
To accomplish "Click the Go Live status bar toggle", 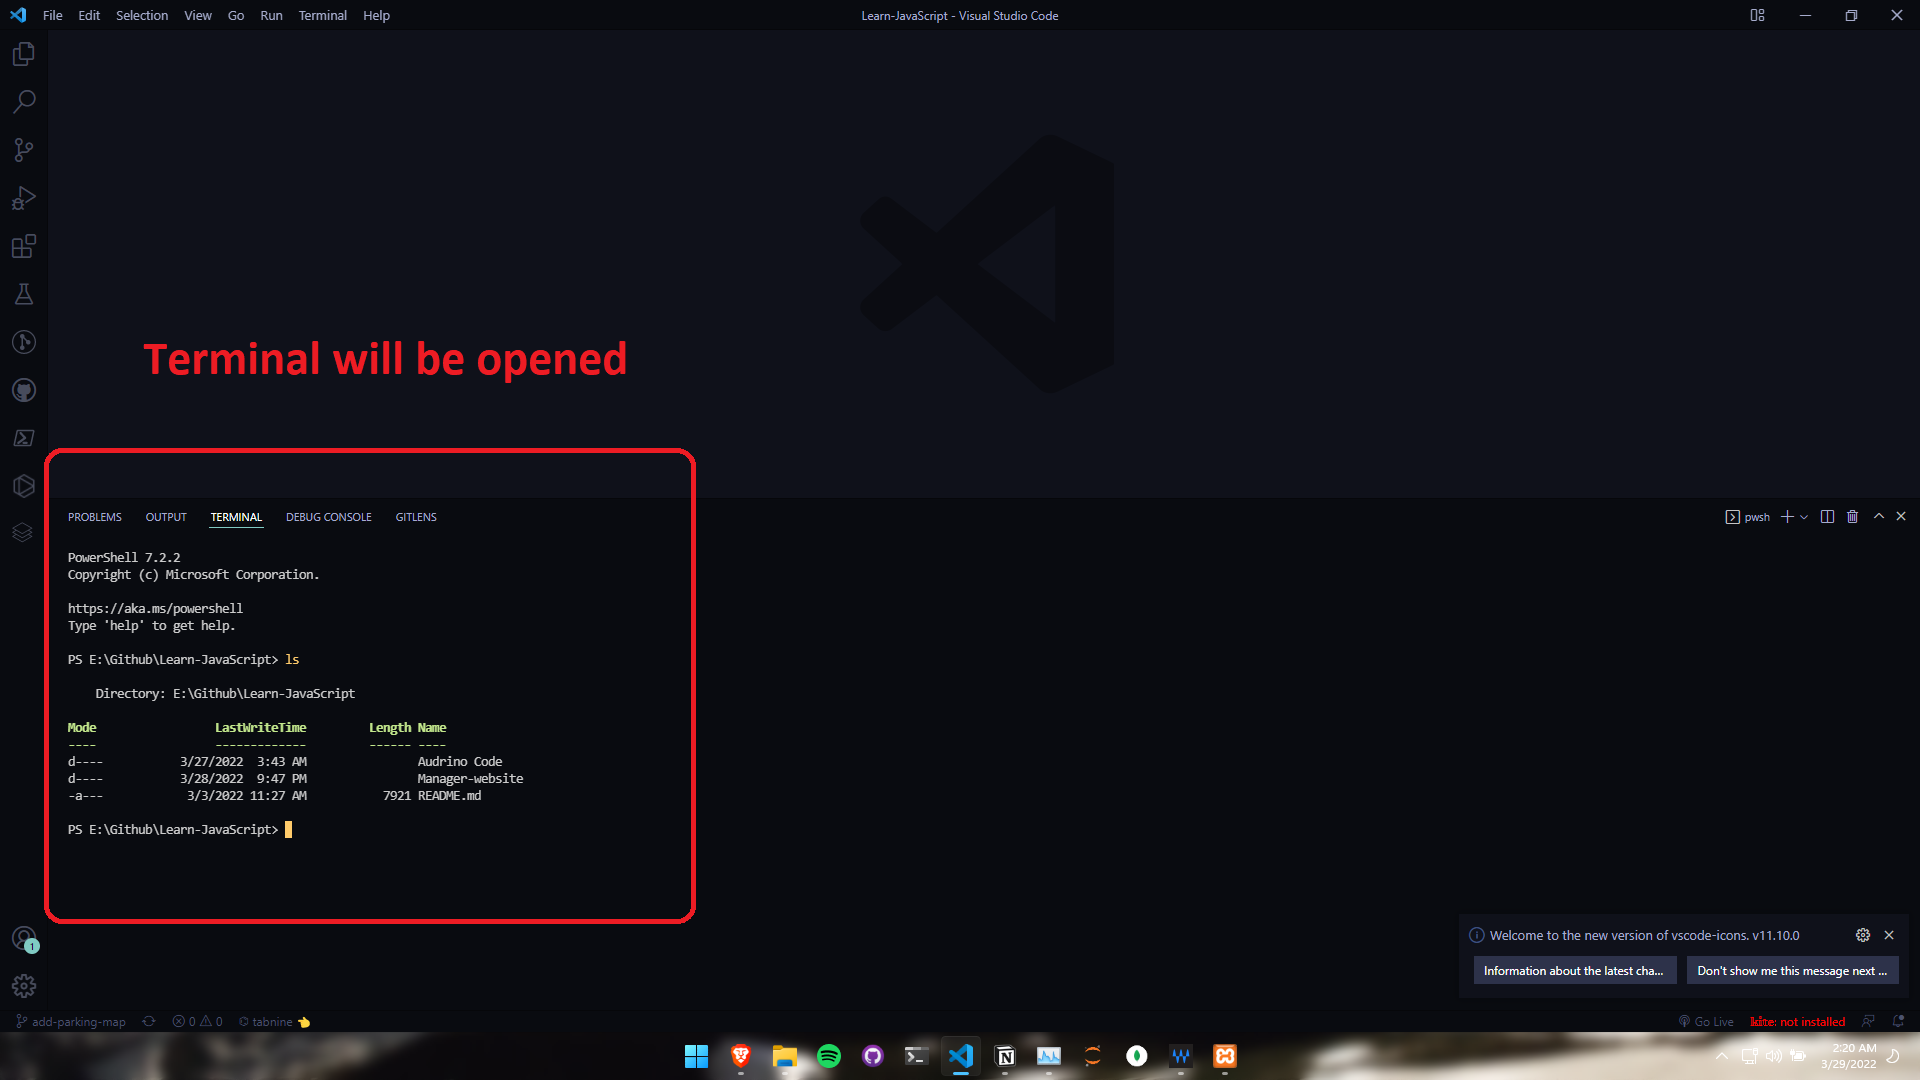I will (1709, 1021).
